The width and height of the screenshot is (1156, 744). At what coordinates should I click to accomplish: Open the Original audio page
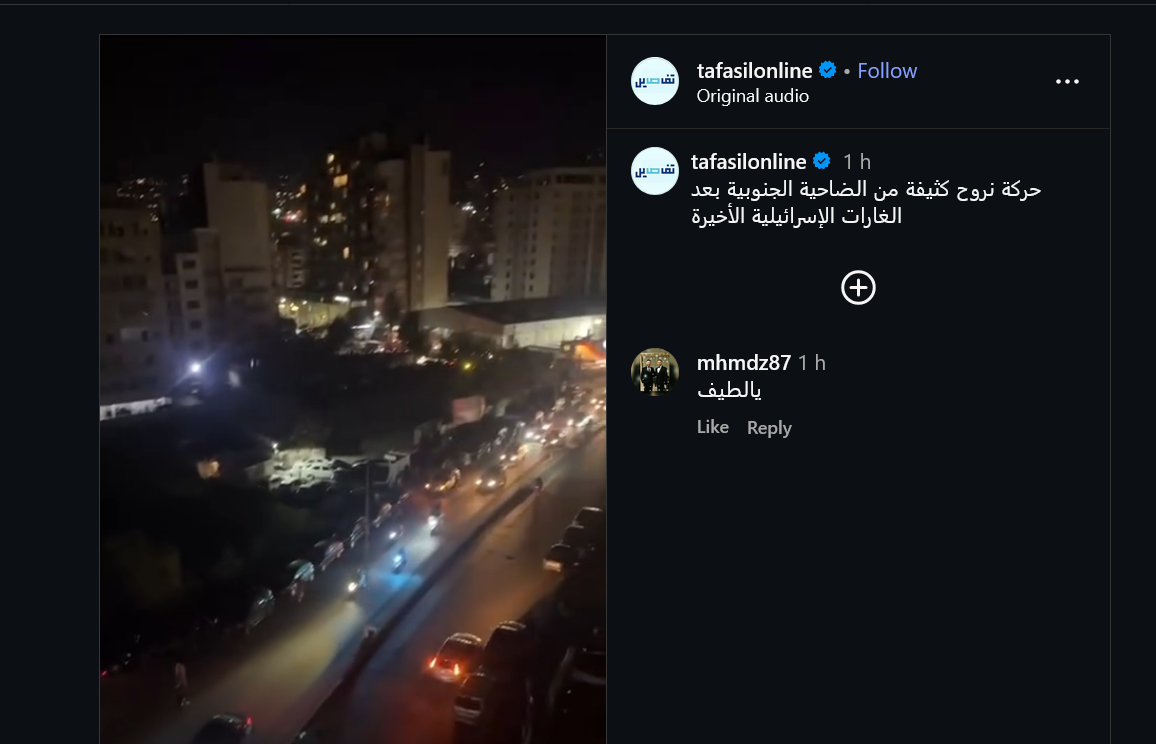(752, 96)
